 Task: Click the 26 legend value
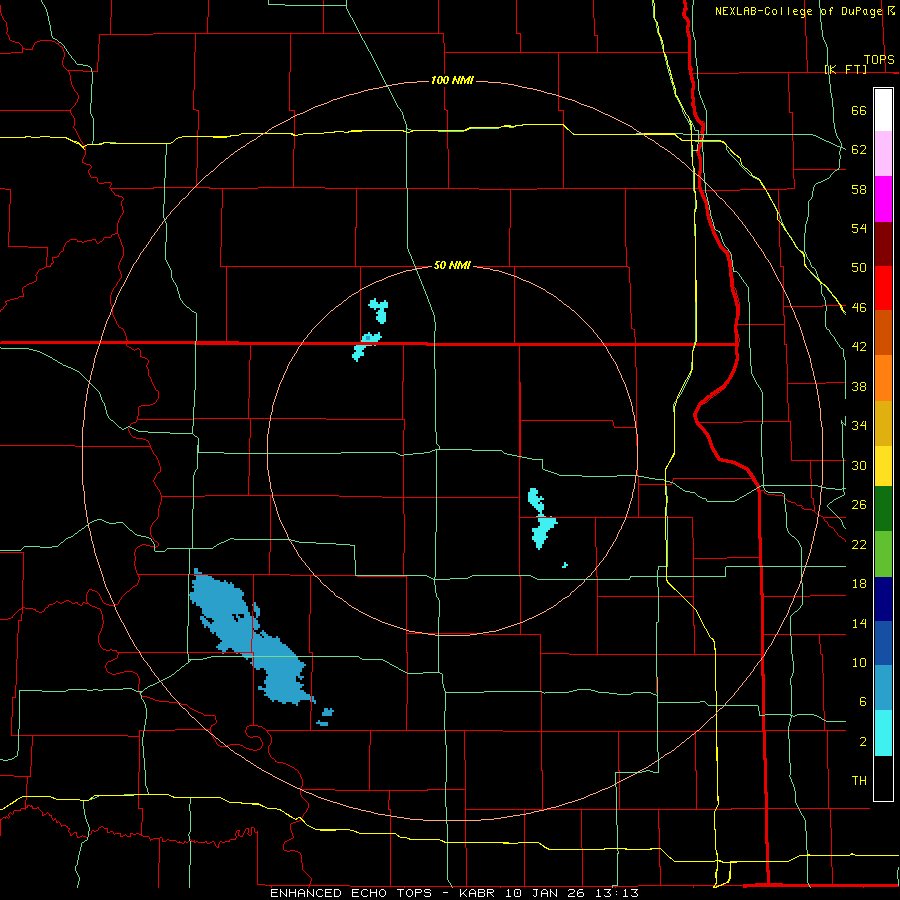pos(859,505)
